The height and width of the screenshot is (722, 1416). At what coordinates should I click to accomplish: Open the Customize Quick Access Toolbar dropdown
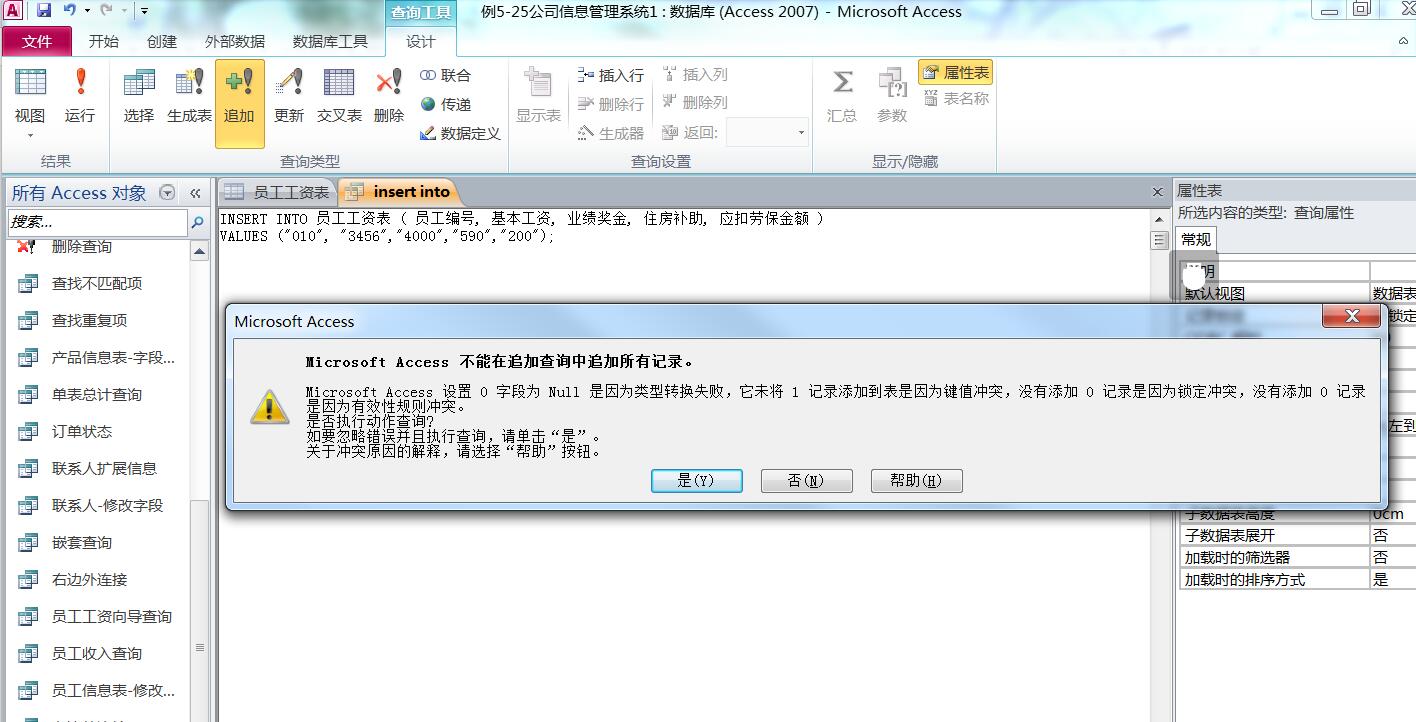click(144, 12)
